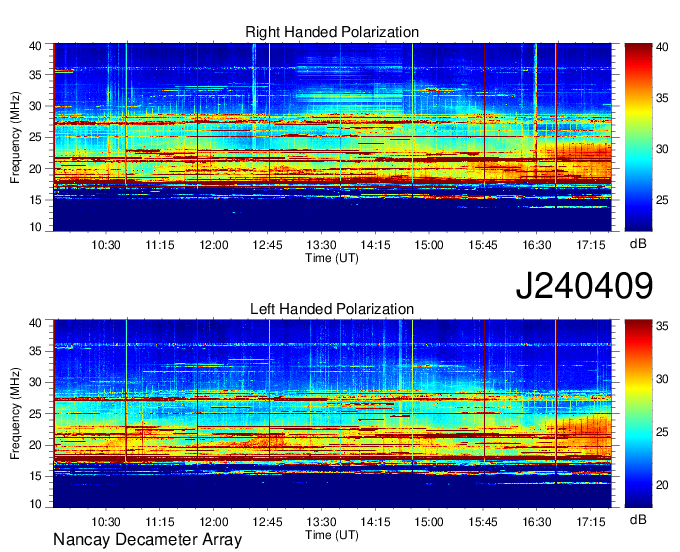Viewport: 680px width, 552px height.
Task: Click the 13:30 time tick under the lower plot
Action: click(321, 522)
